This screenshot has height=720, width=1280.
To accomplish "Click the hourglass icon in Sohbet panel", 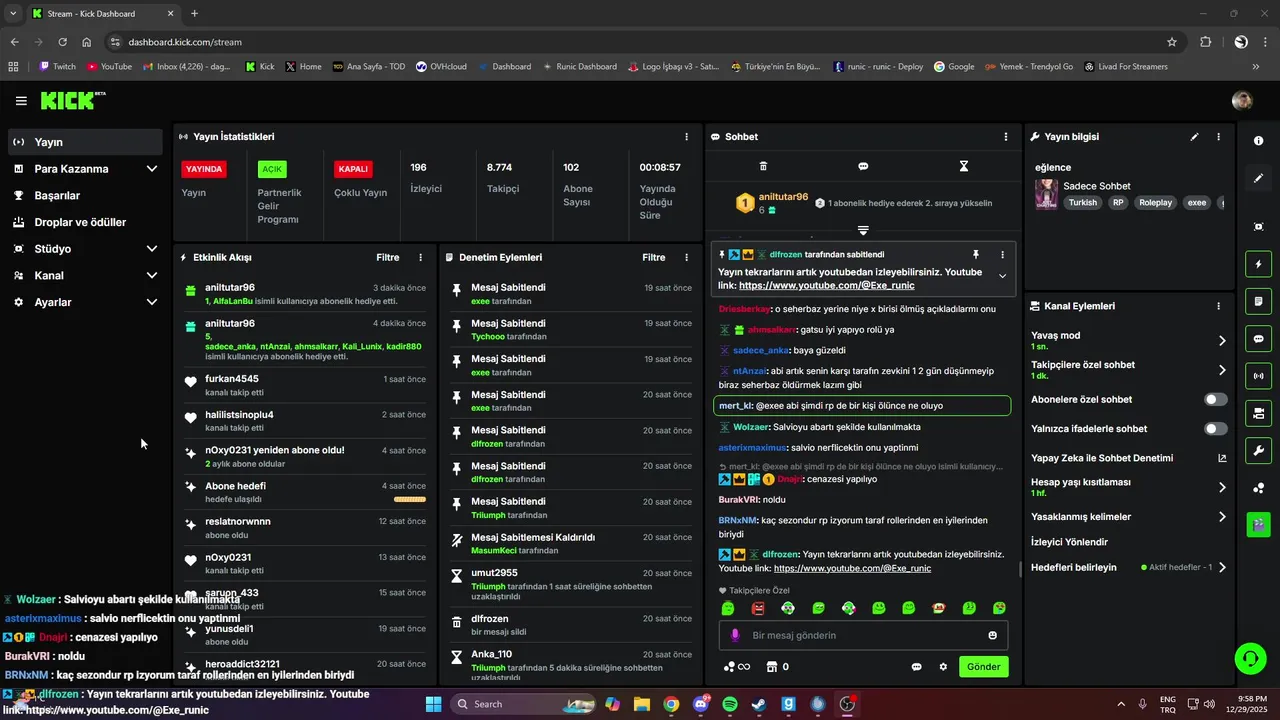I will point(964,166).
